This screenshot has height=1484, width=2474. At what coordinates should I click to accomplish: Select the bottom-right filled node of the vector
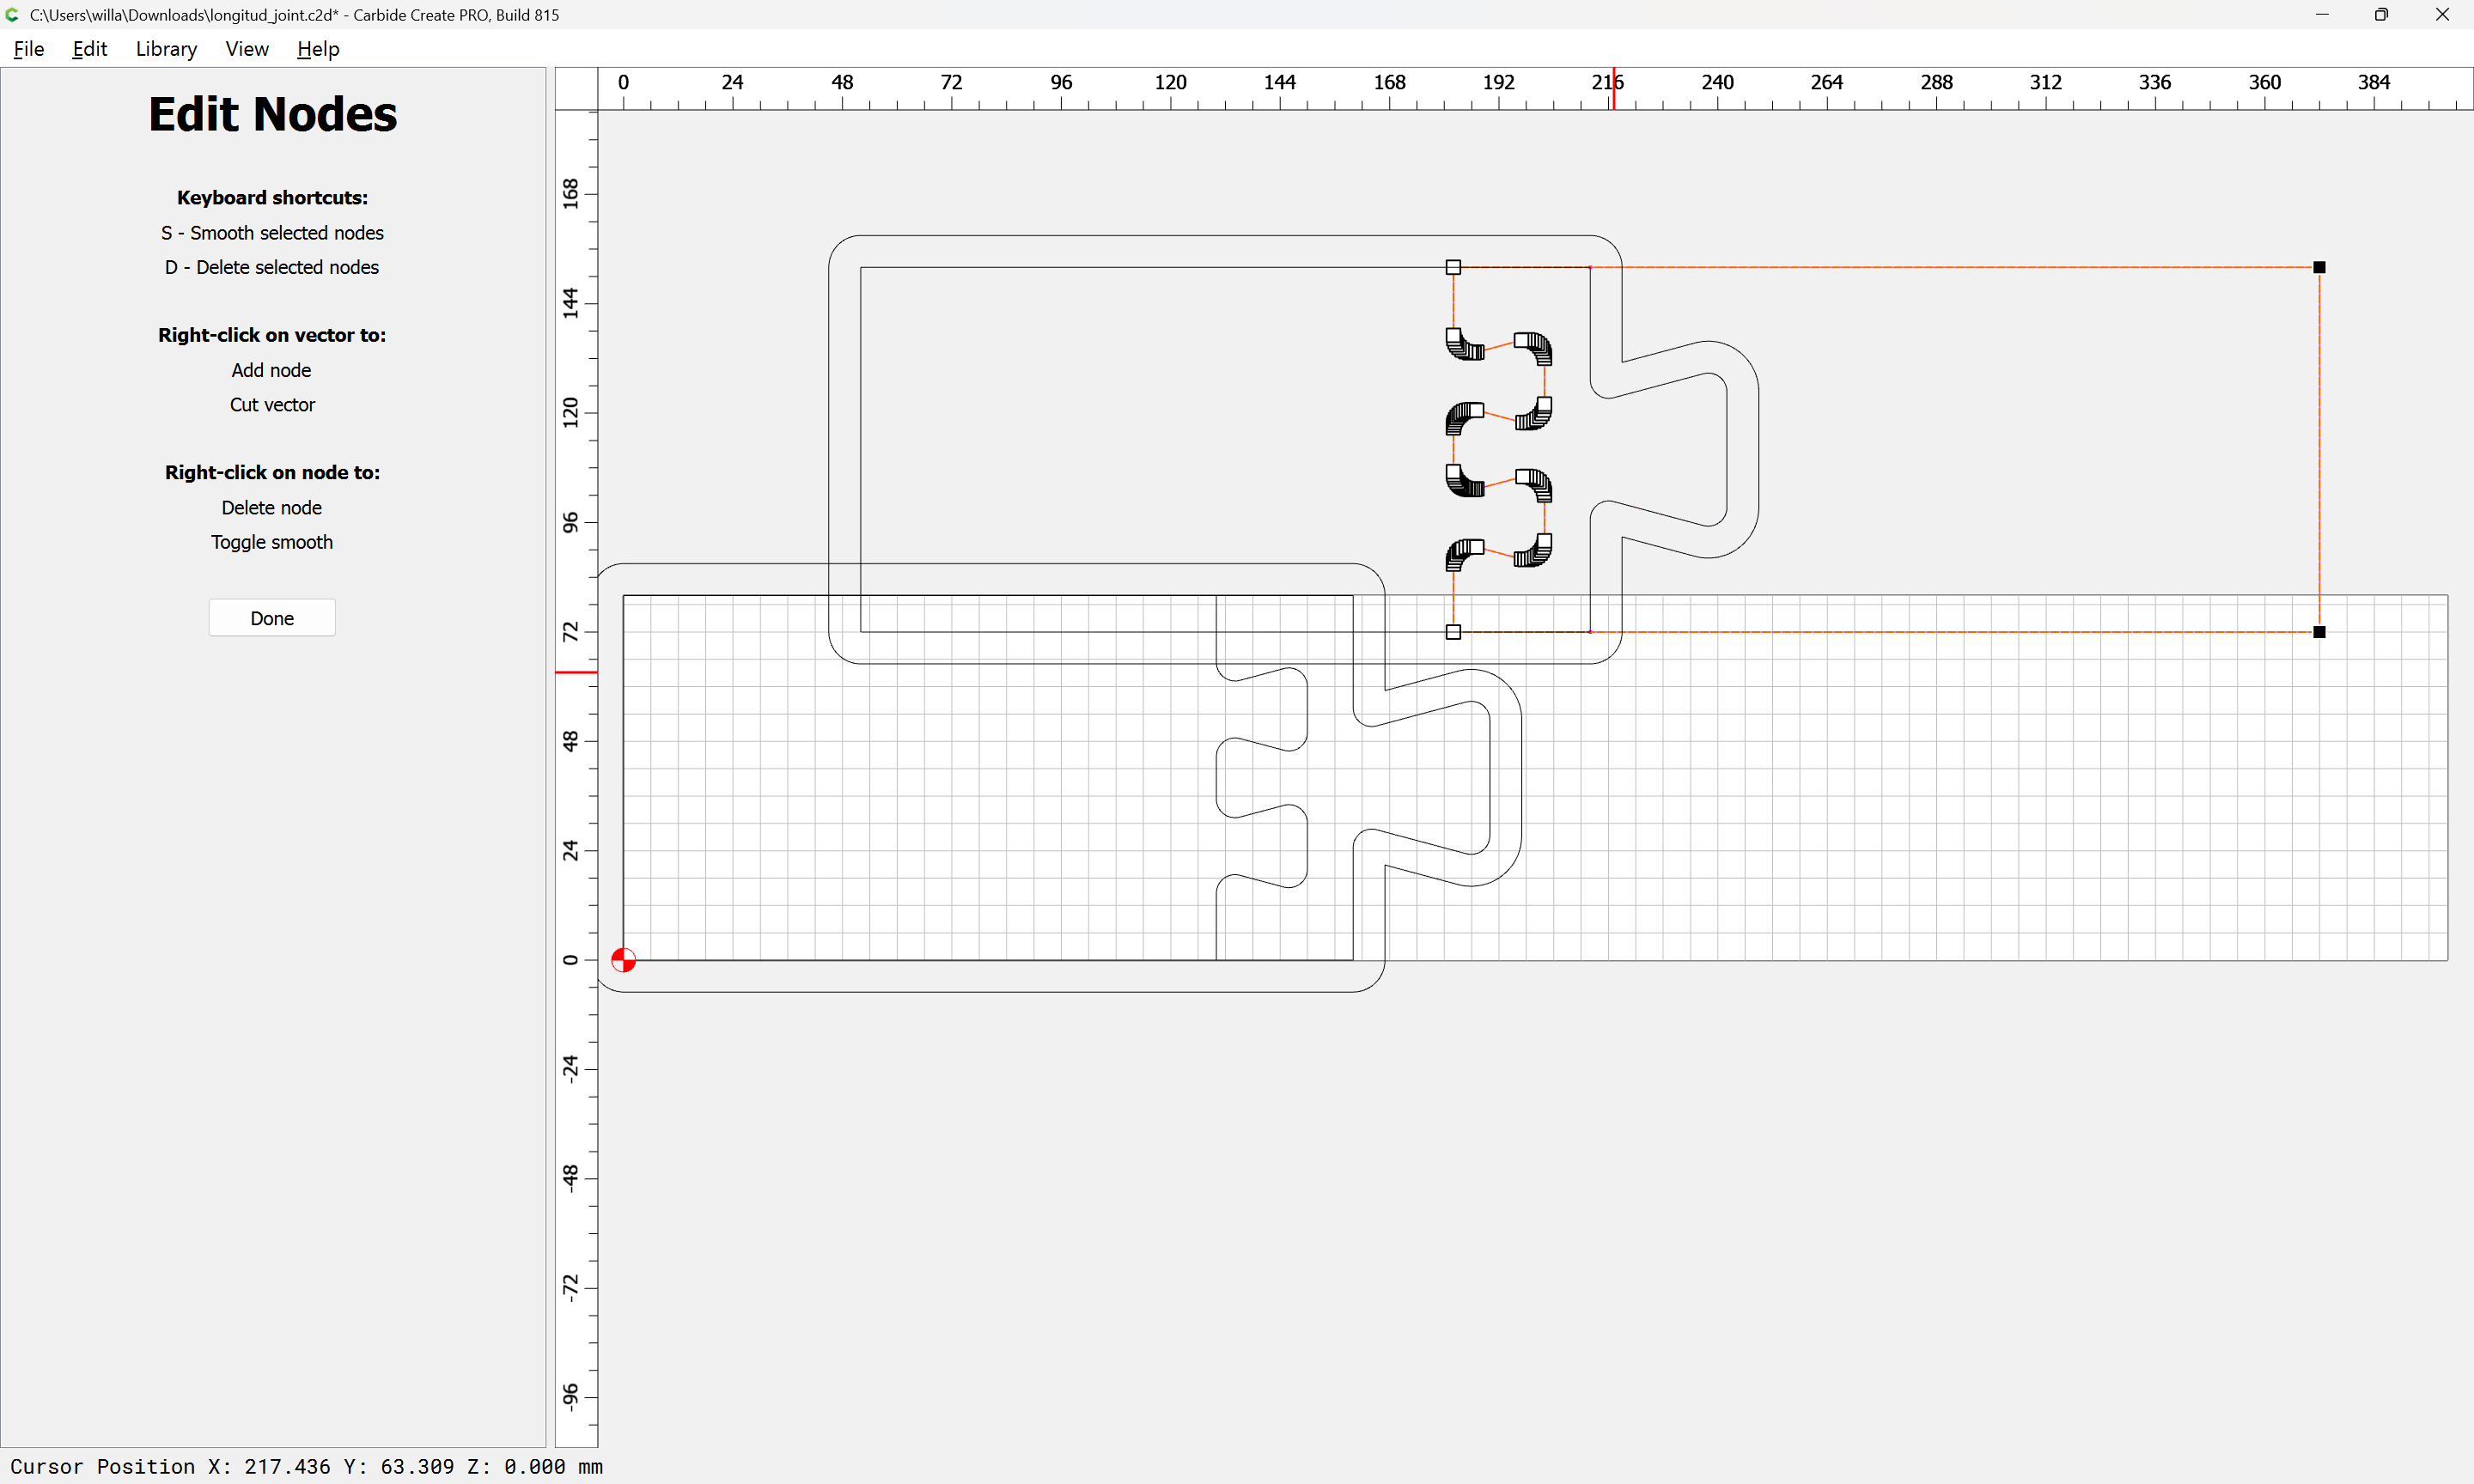click(2319, 632)
